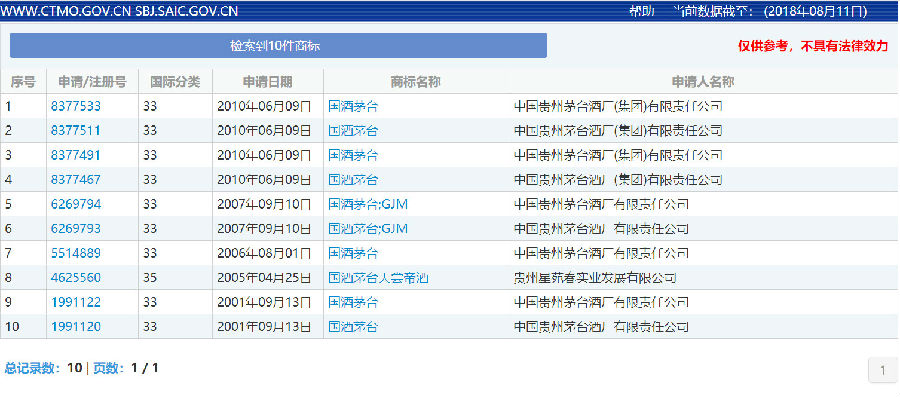Open registration number 8377533
Screen dimensions: 900x397
(x=76, y=106)
